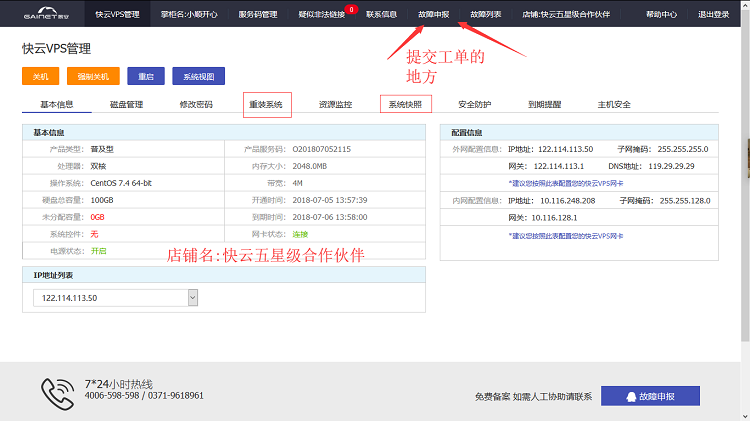
Task: Switch to the 基本信息 tab
Action: pyautogui.click(x=56, y=104)
